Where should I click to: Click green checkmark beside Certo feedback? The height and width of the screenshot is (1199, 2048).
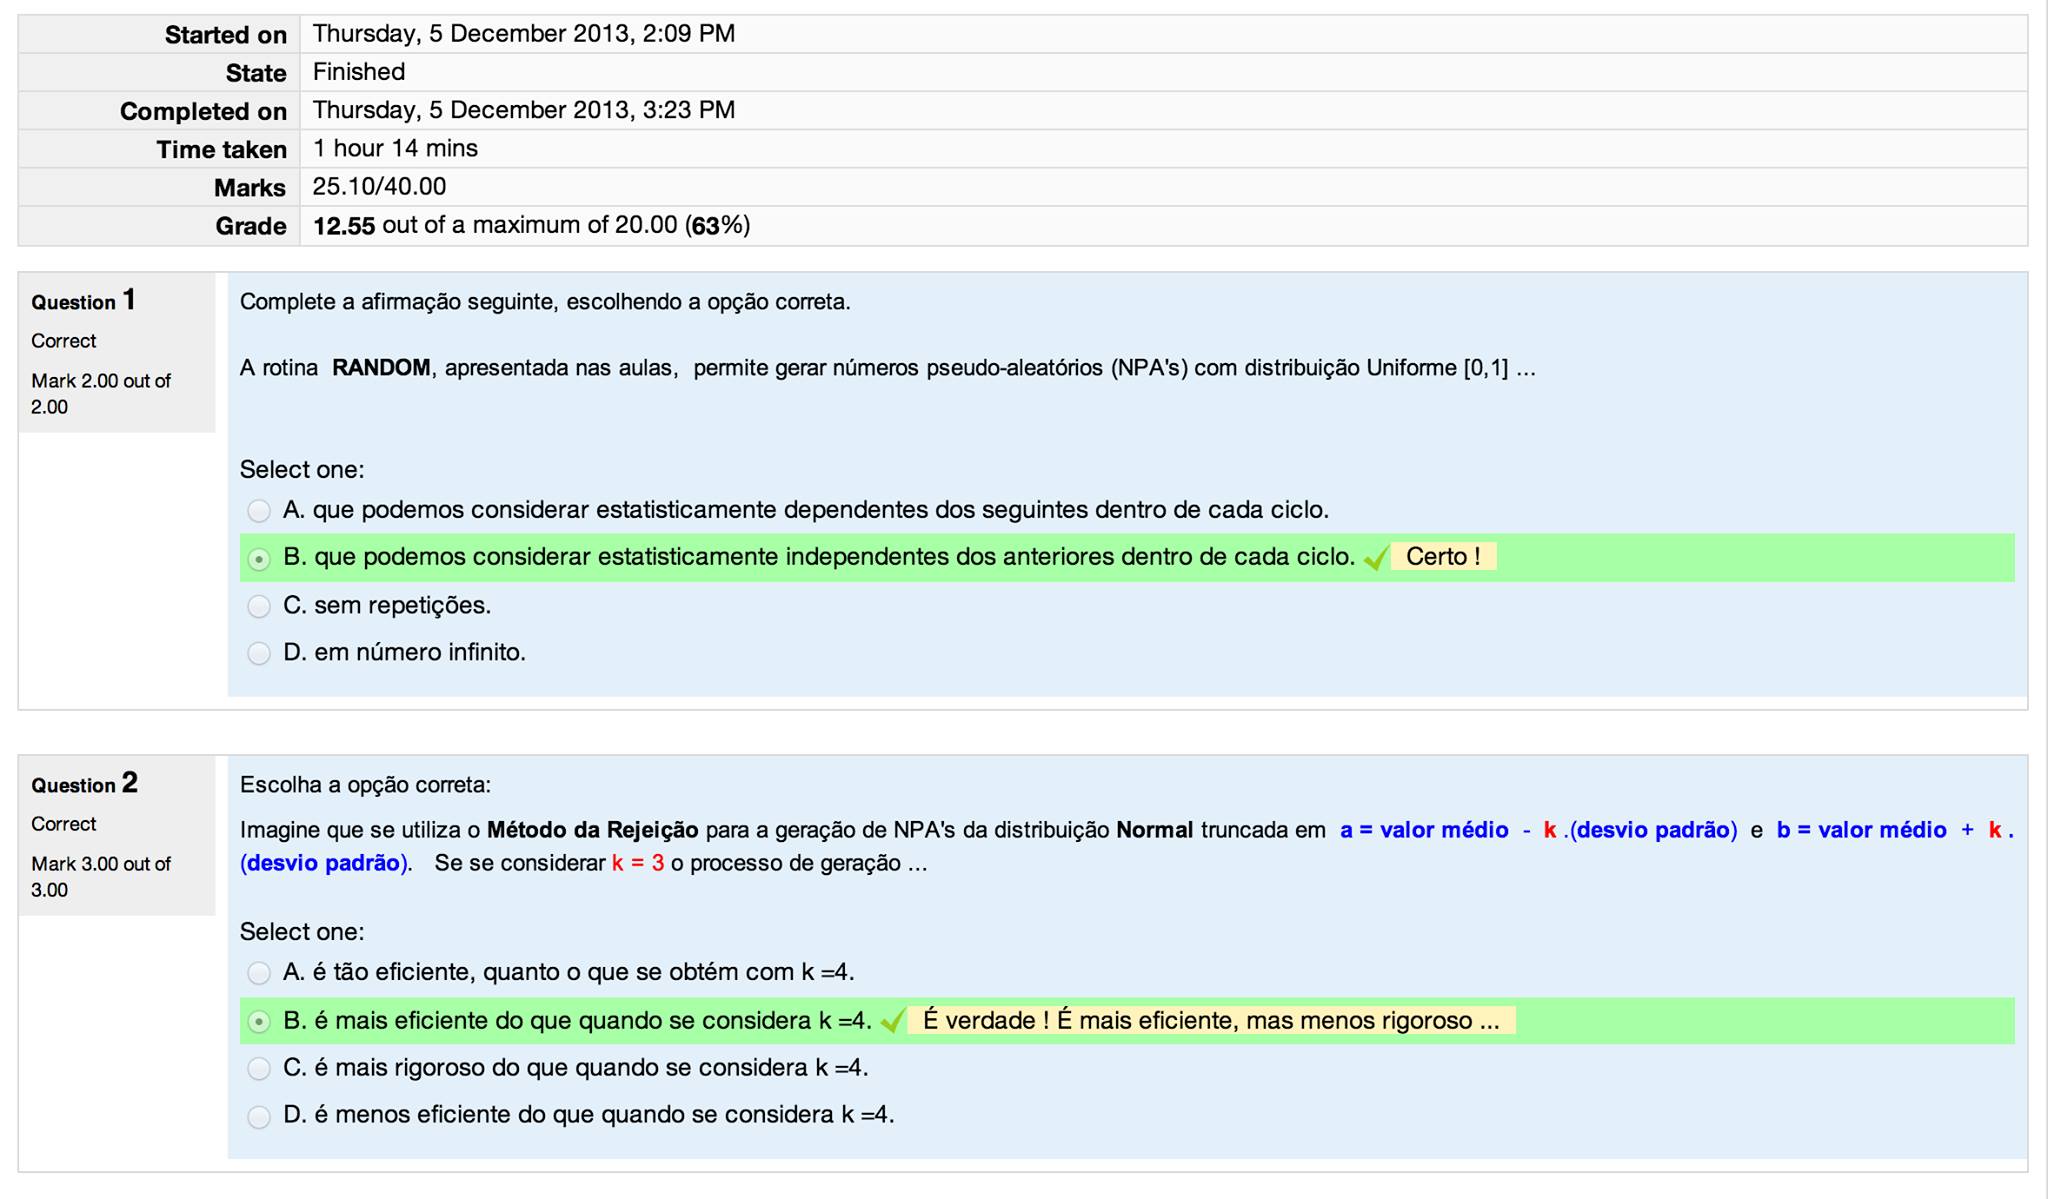point(1376,558)
